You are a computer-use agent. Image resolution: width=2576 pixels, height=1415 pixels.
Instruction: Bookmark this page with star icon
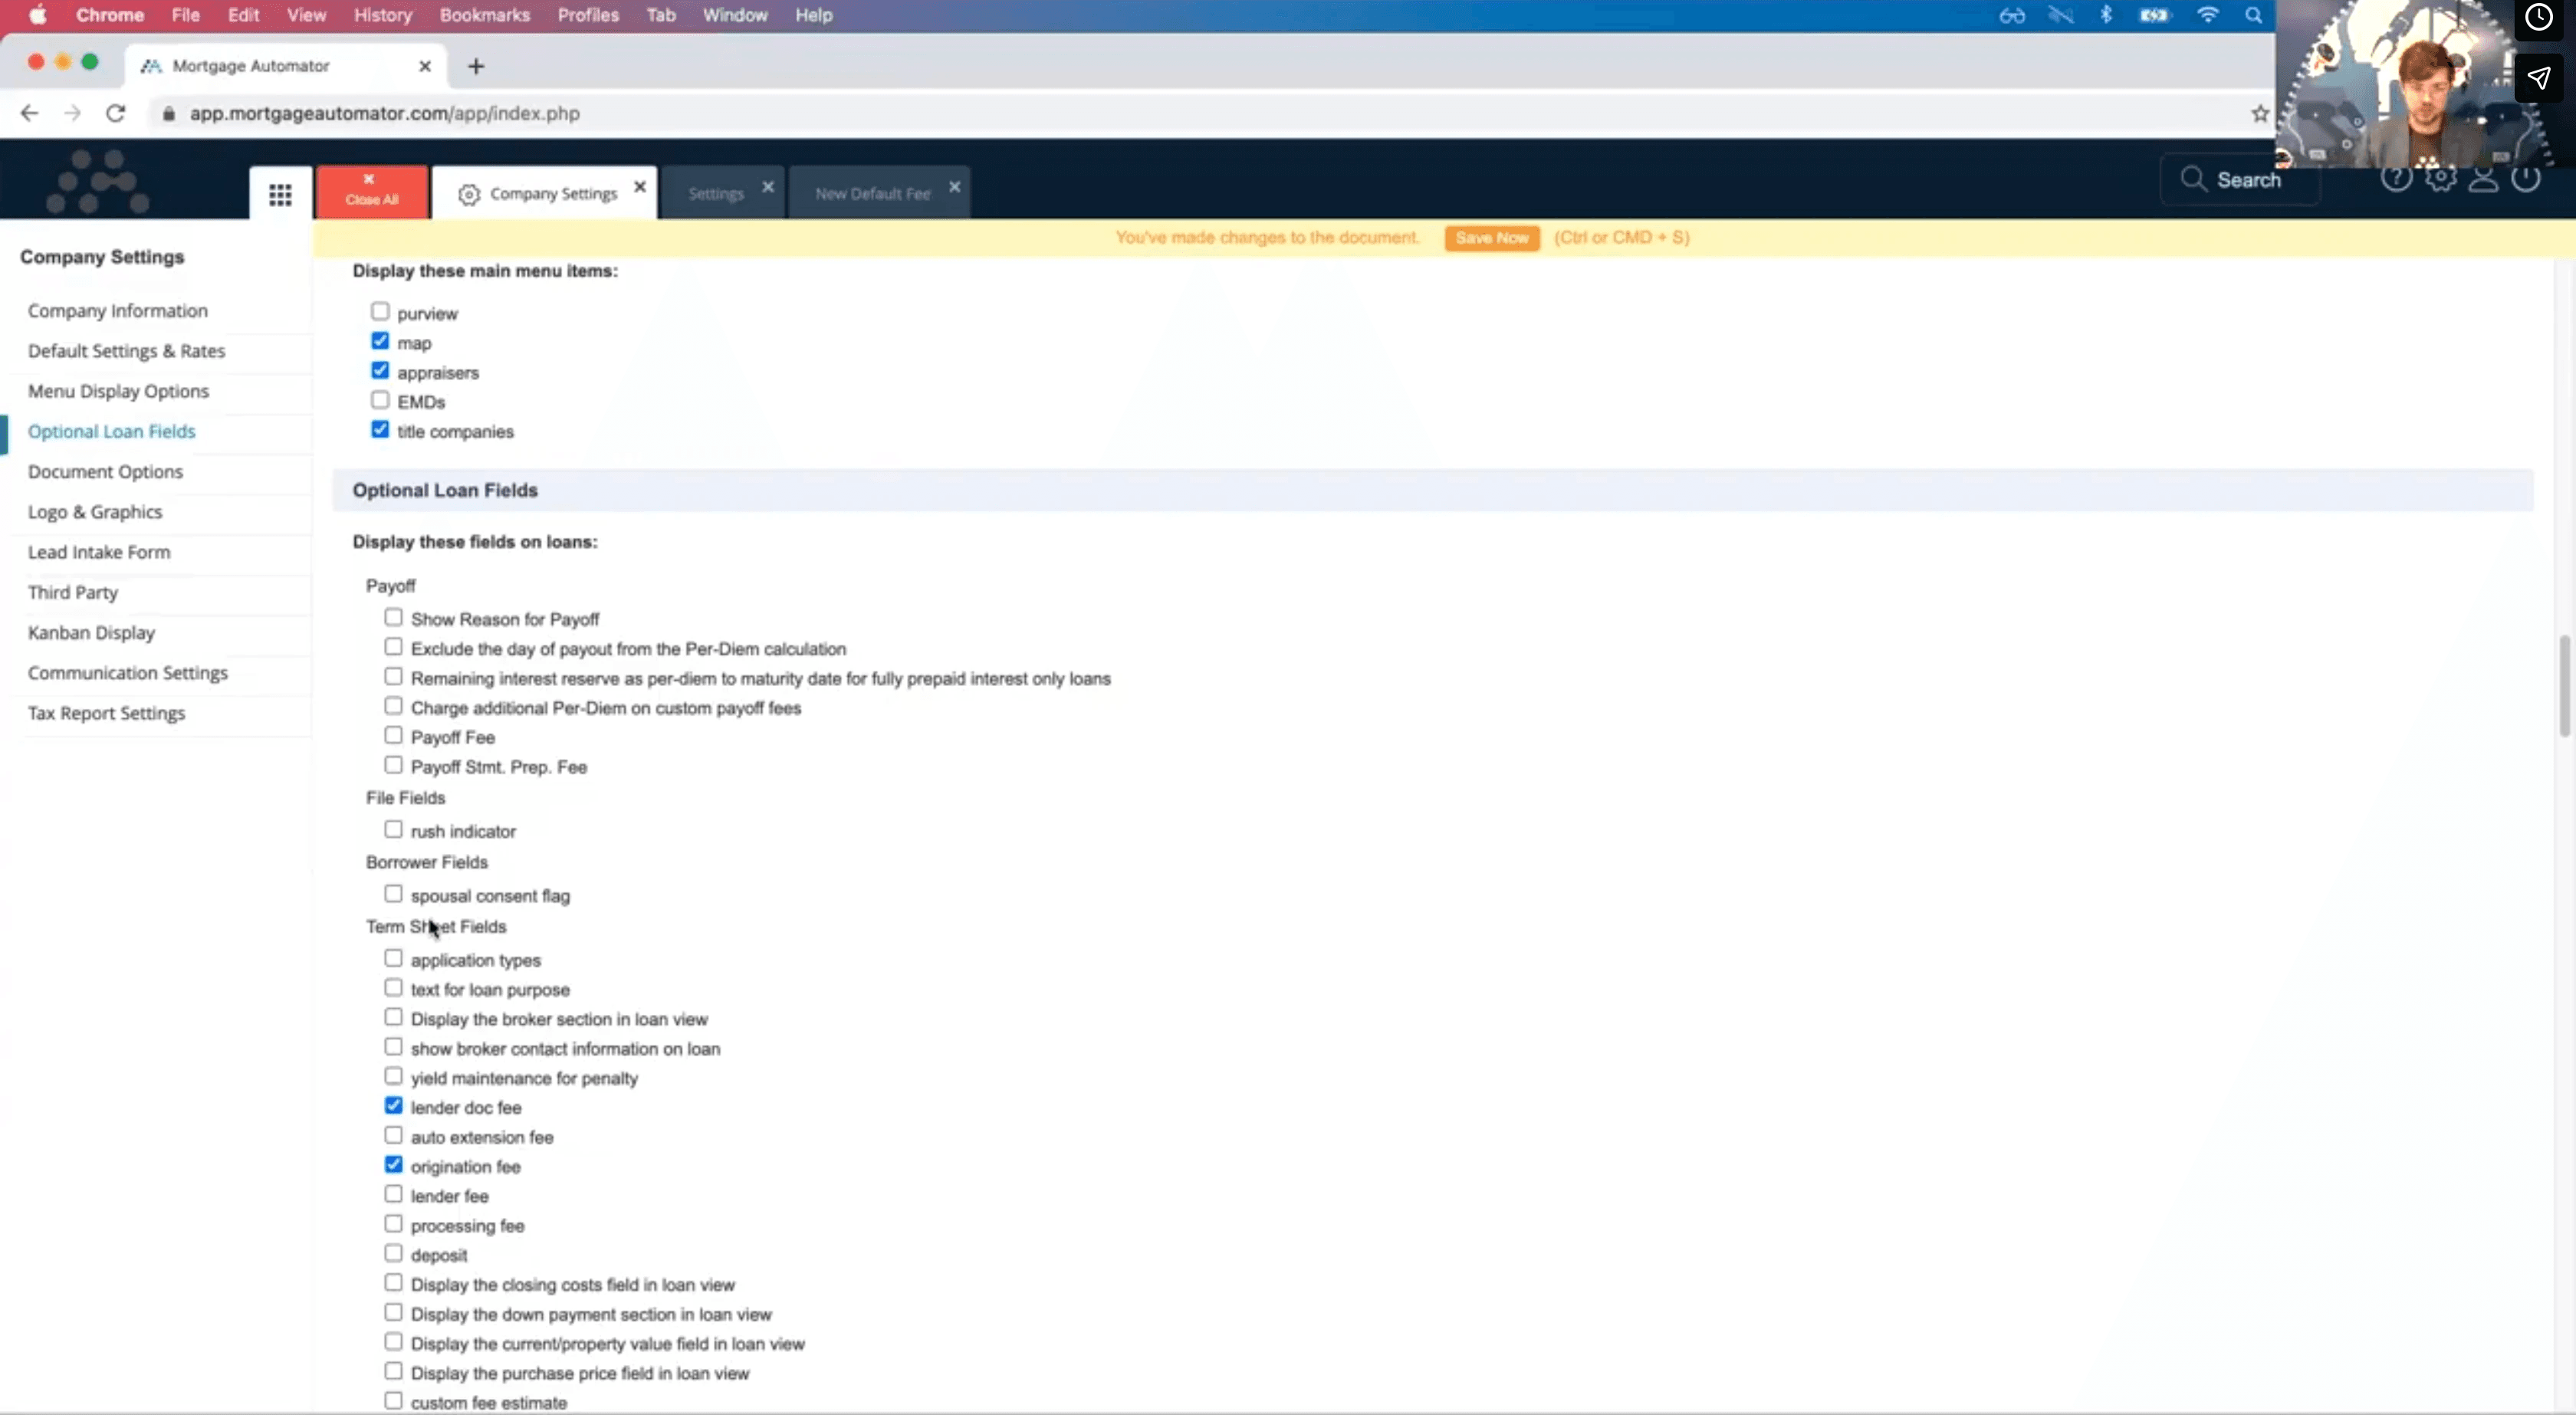2259,113
